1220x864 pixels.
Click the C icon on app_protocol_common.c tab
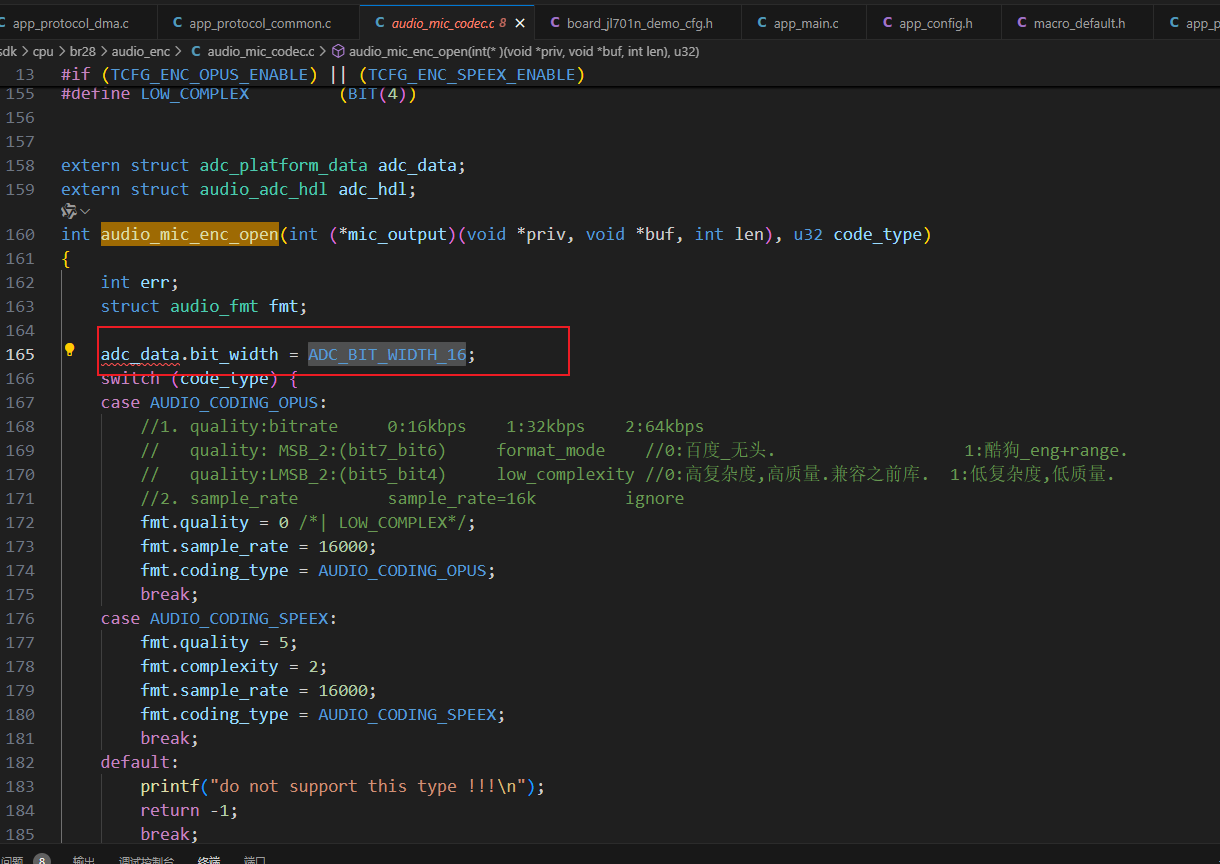pos(178,23)
